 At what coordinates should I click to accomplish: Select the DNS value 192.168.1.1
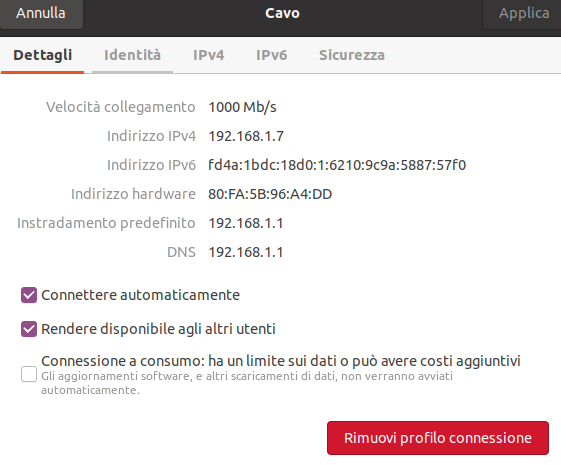(x=246, y=252)
